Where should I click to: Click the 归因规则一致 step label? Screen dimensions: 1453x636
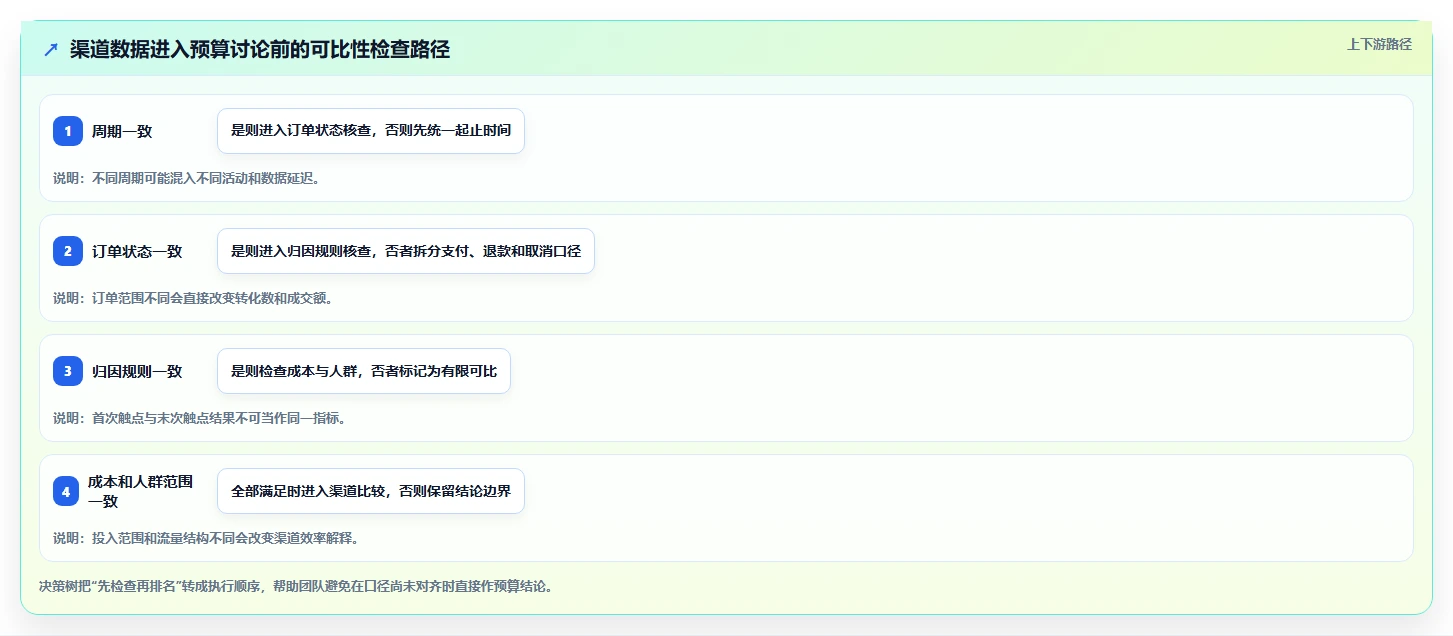pyautogui.click(x=137, y=371)
